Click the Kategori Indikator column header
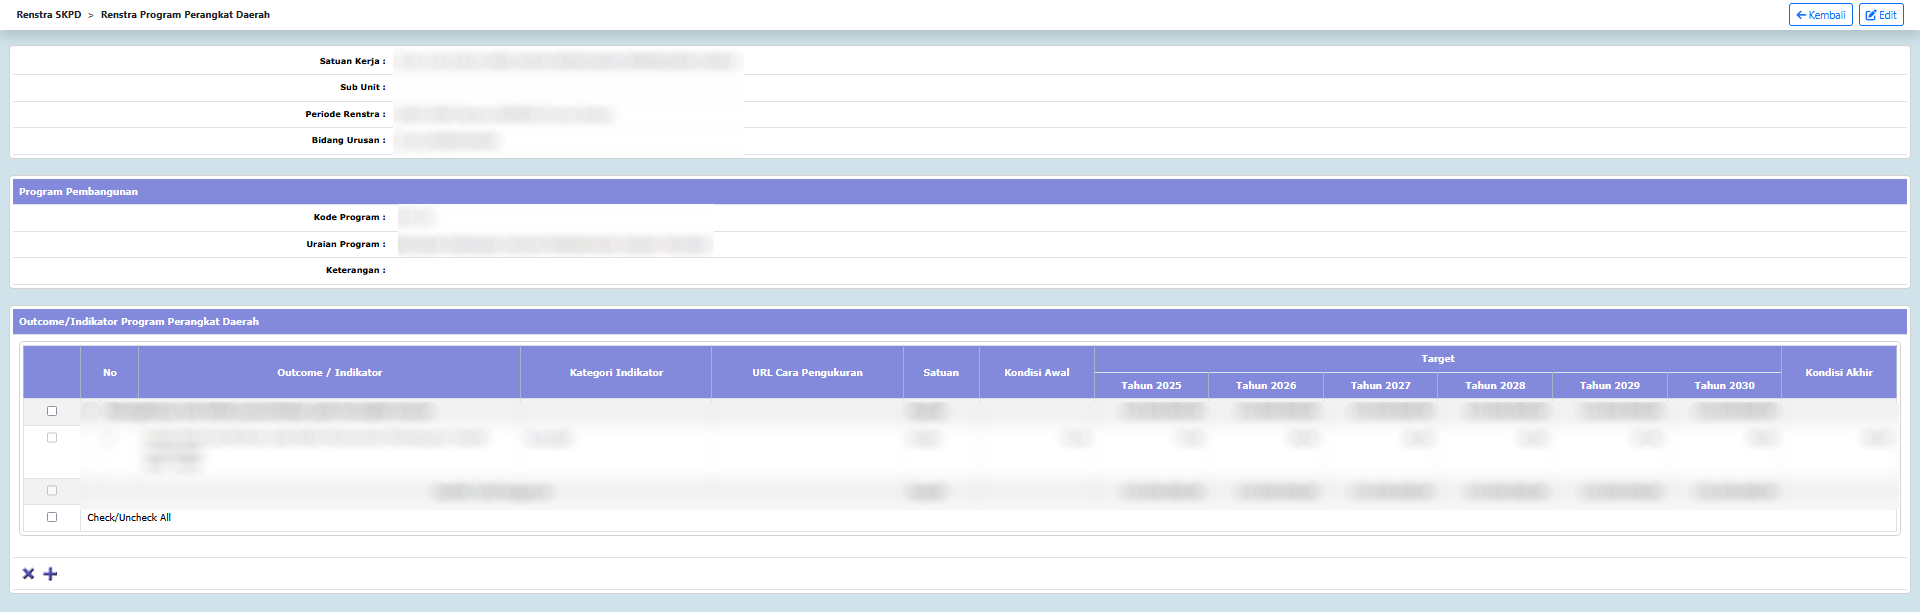This screenshot has height=612, width=1920. 616,373
